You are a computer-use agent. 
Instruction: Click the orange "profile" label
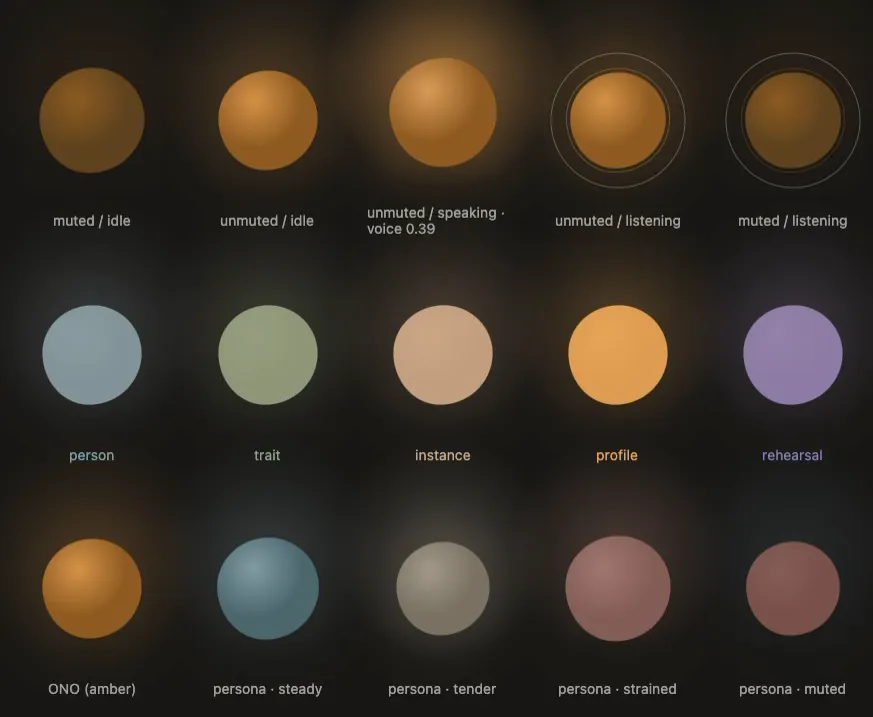point(617,455)
